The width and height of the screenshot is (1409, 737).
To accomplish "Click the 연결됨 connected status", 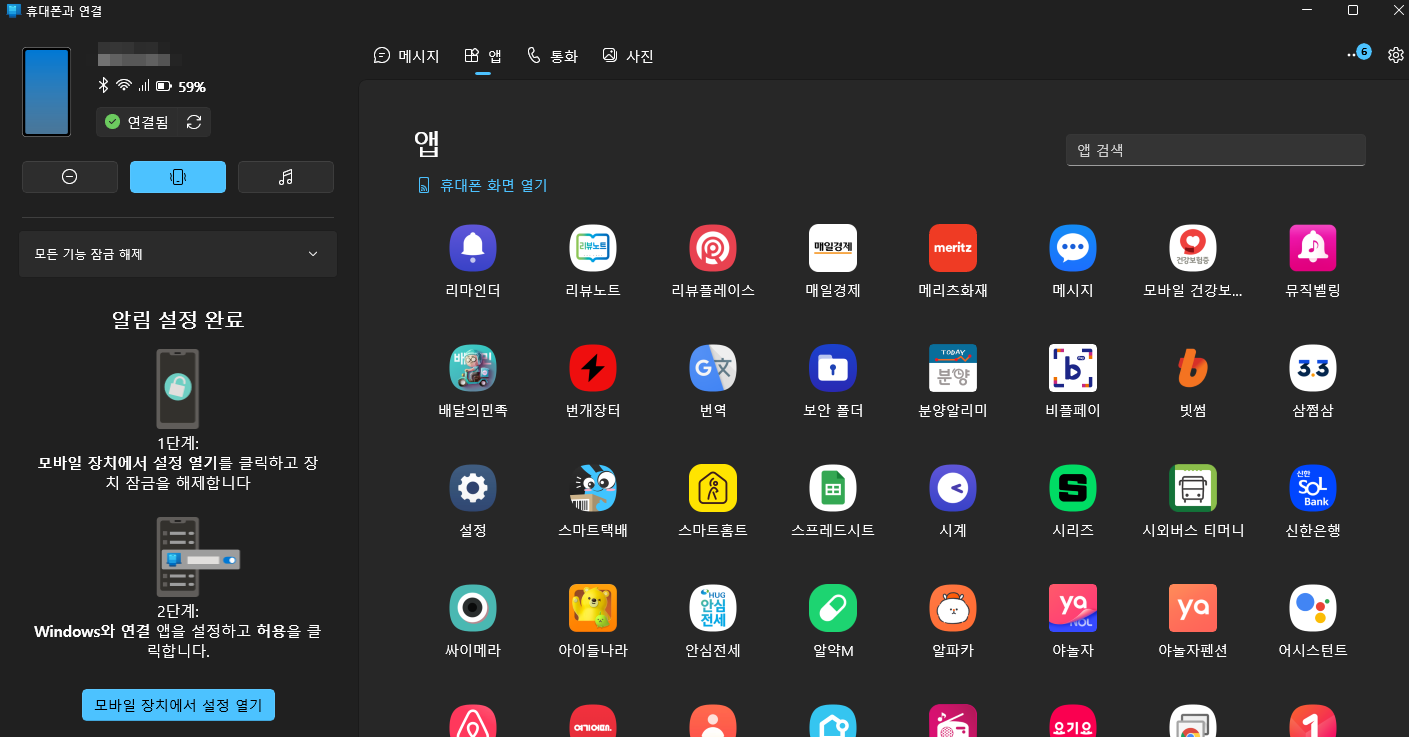I will tap(138, 122).
